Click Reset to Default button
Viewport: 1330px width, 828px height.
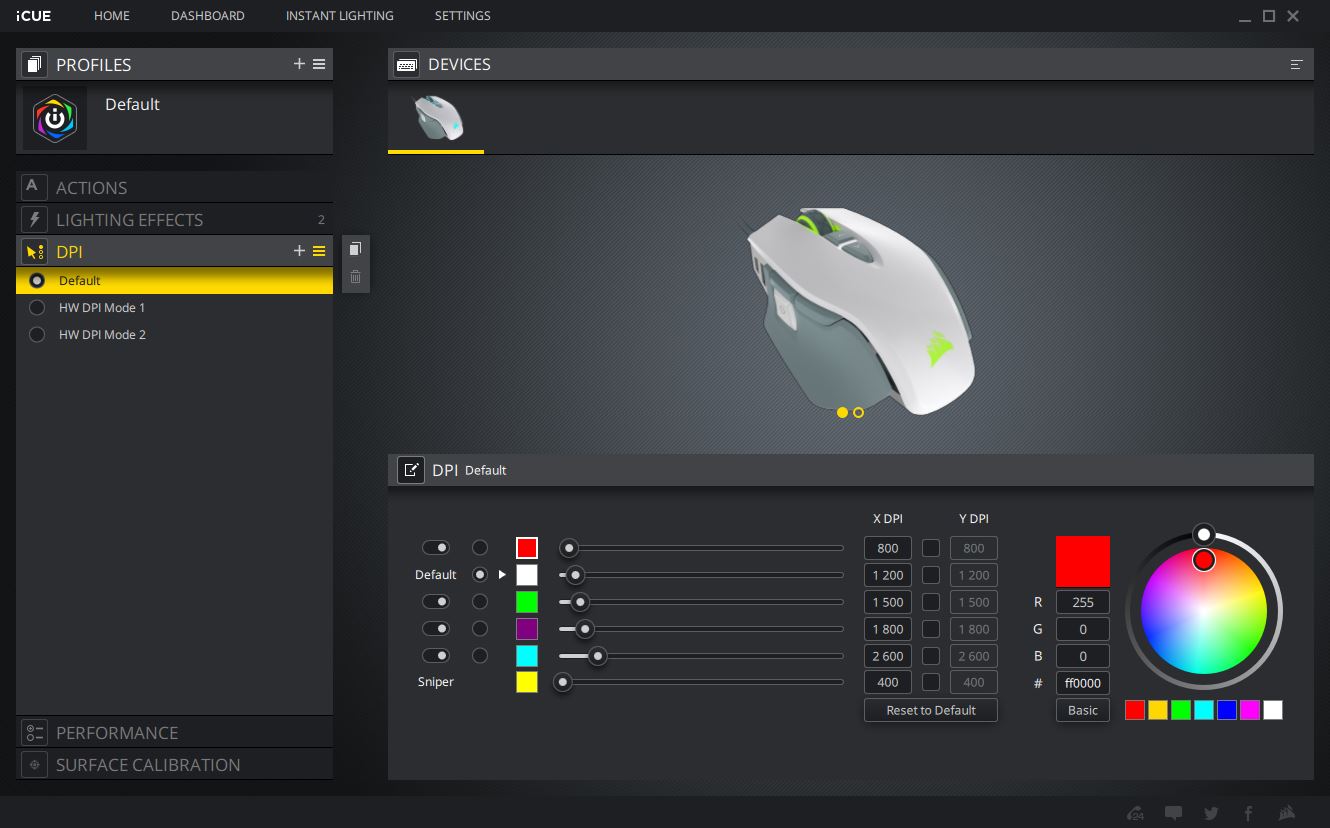(x=931, y=710)
